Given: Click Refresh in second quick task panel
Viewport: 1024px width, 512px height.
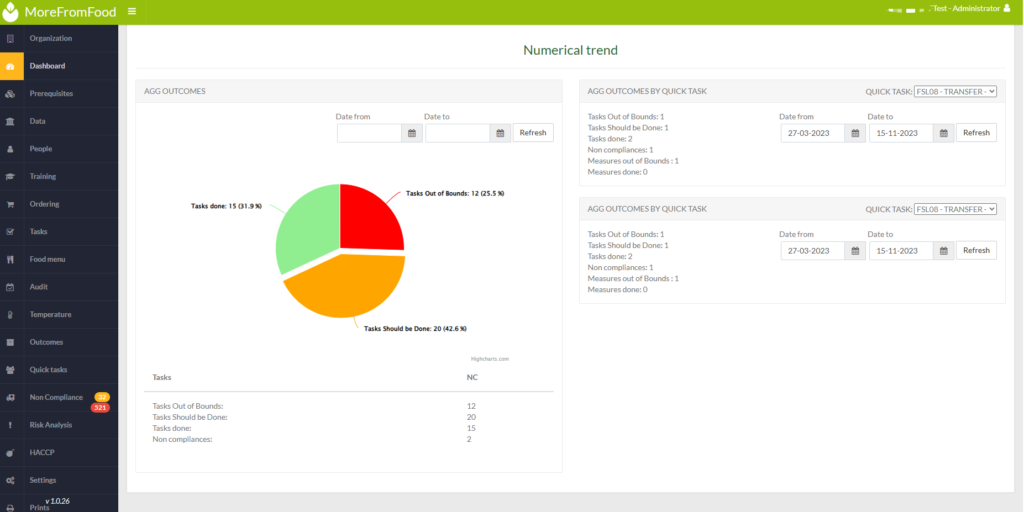Looking at the screenshot, I should (x=976, y=251).
